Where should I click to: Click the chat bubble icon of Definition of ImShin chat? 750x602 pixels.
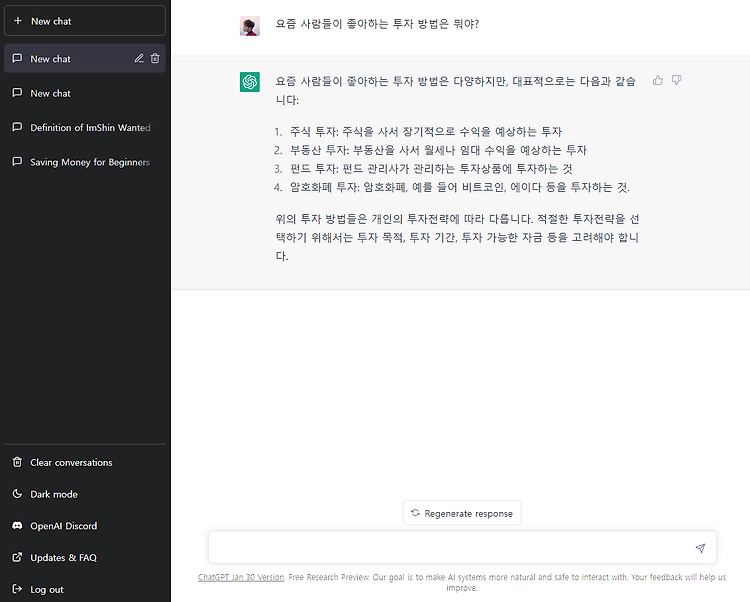coord(17,127)
